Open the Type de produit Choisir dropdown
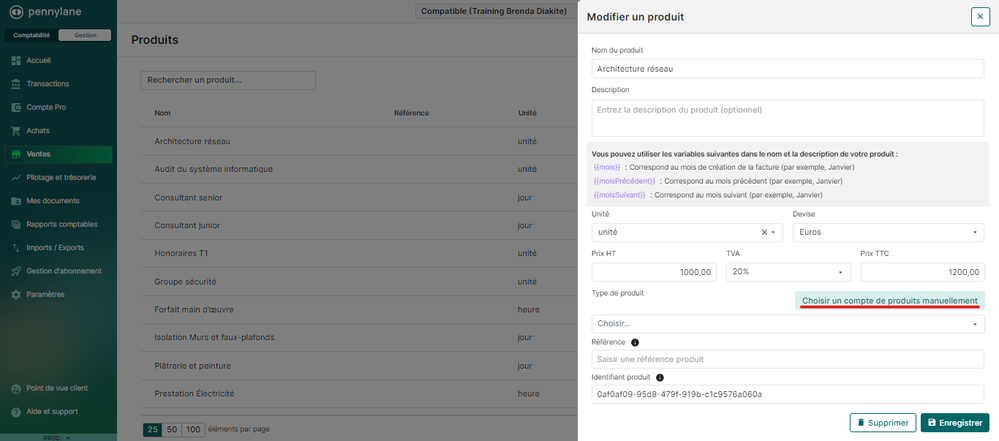The width and height of the screenshot is (999, 441). [x=788, y=323]
